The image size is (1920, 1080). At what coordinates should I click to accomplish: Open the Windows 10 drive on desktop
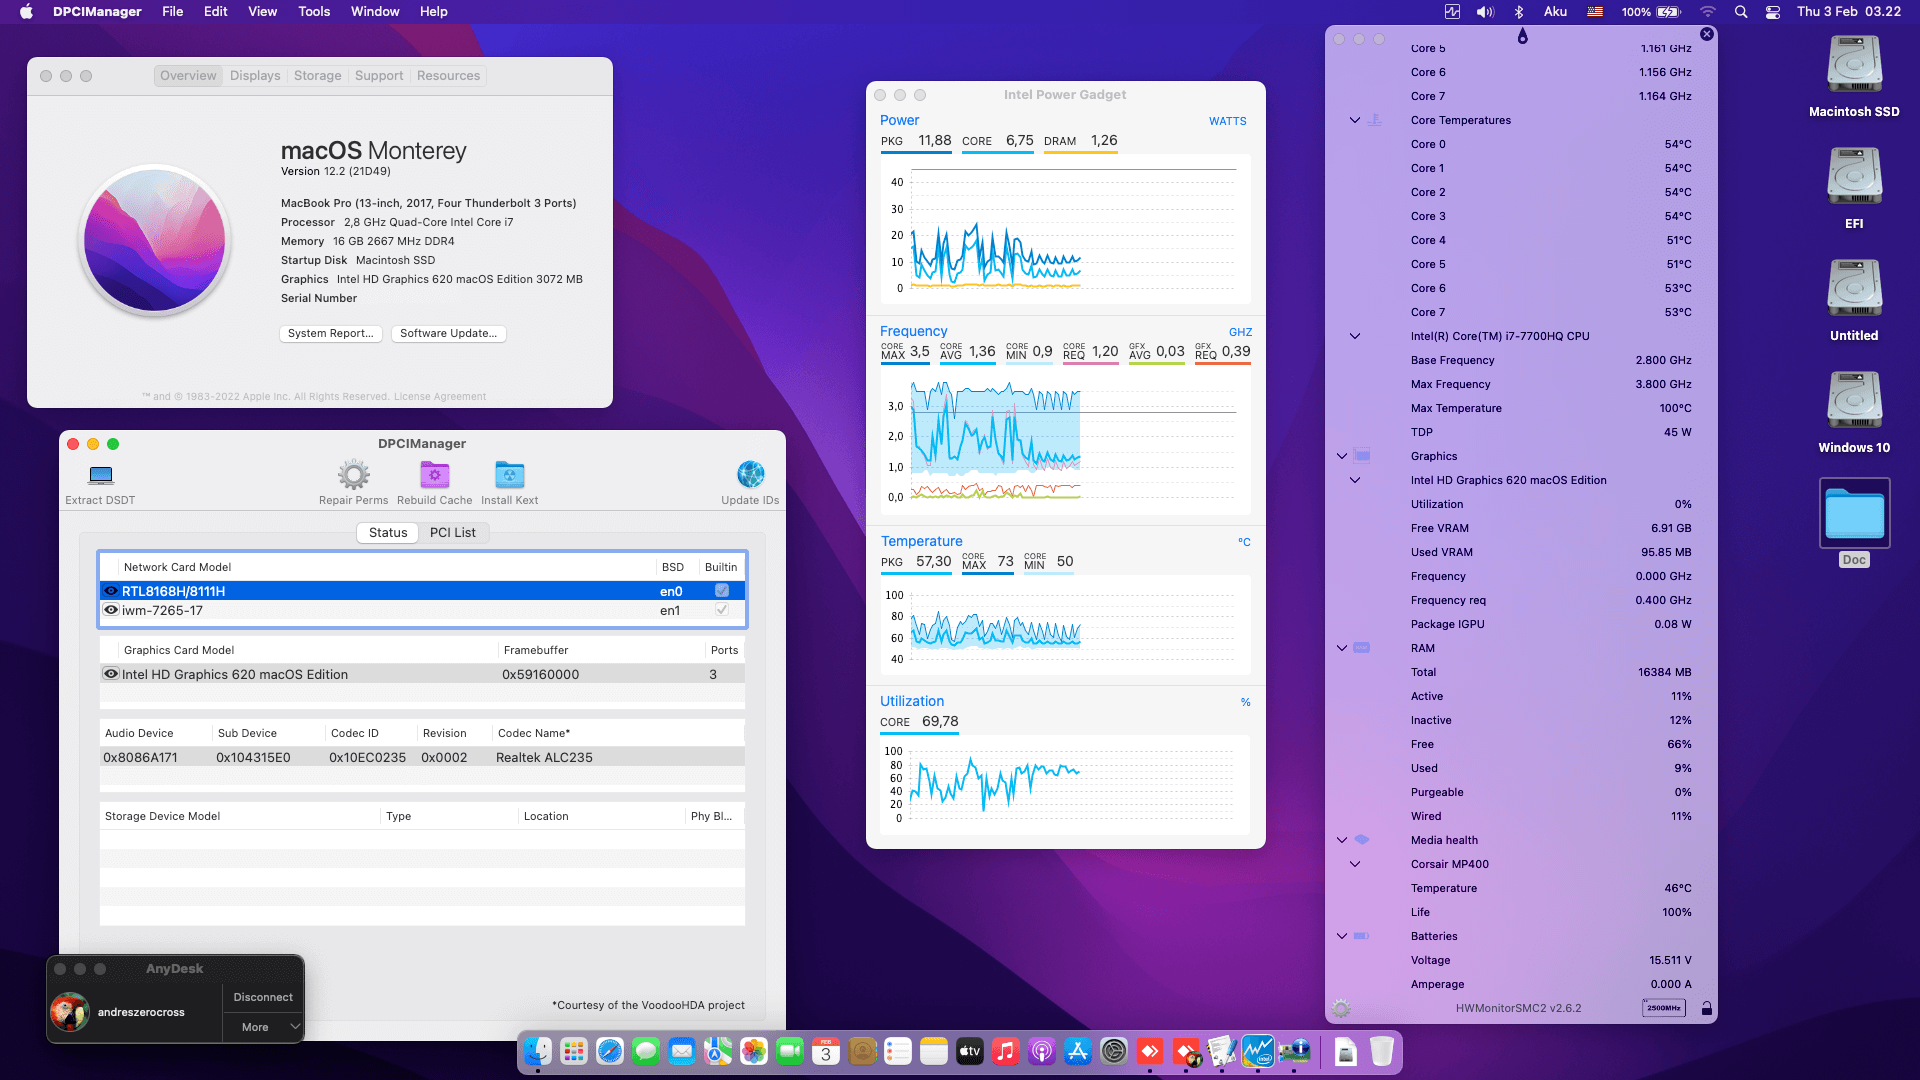[1854, 400]
